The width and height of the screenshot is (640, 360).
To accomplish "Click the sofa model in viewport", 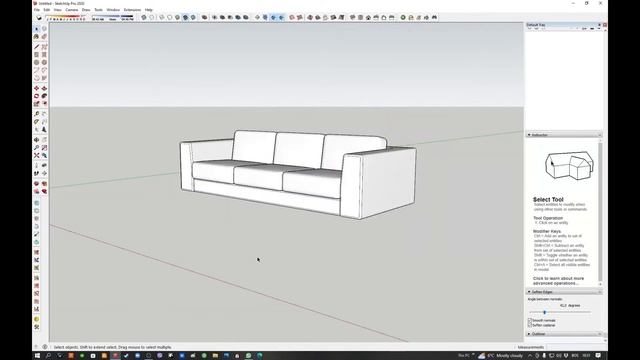I will [x=298, y=175].
